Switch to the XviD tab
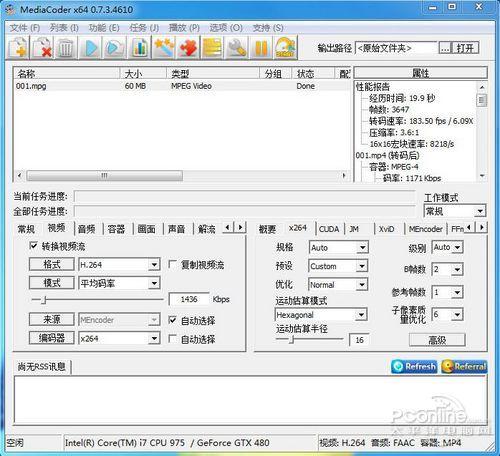500x456 pixels. pyautogui.click(x=387, y=229)
